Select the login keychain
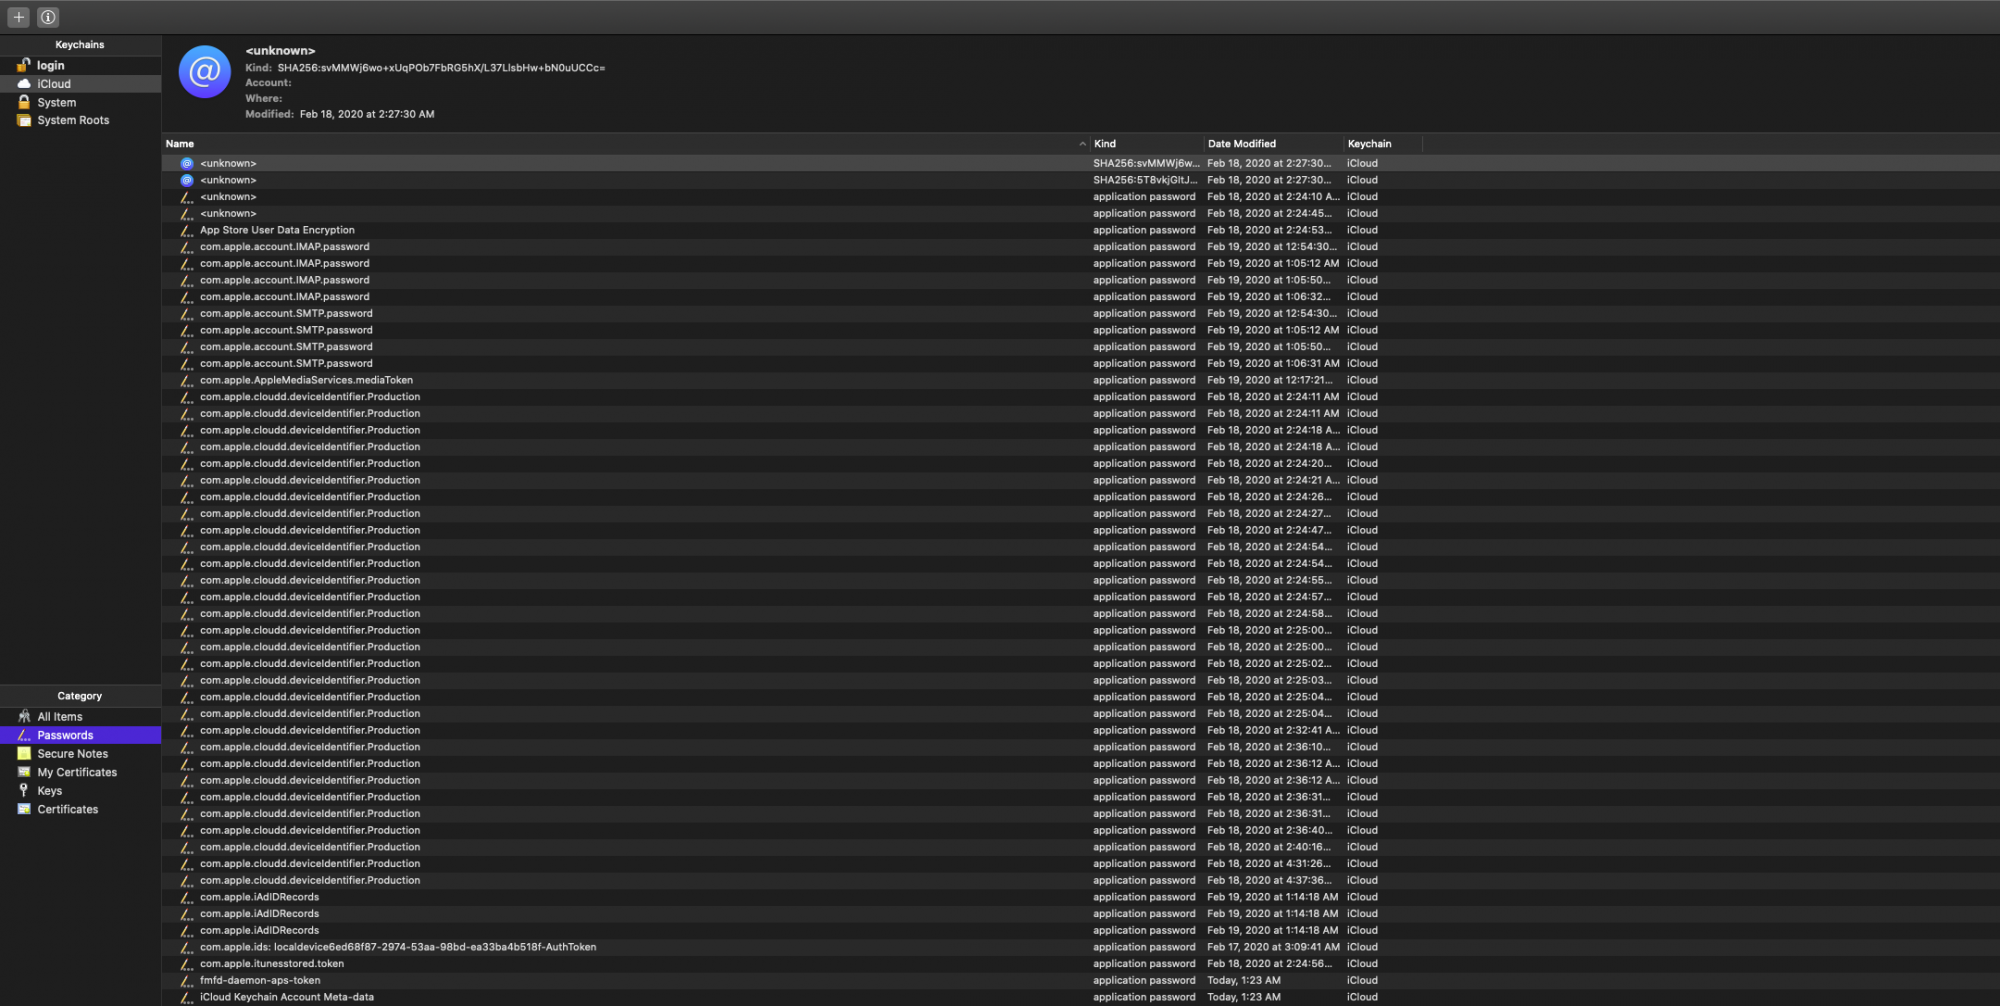 tap(80, 65)
